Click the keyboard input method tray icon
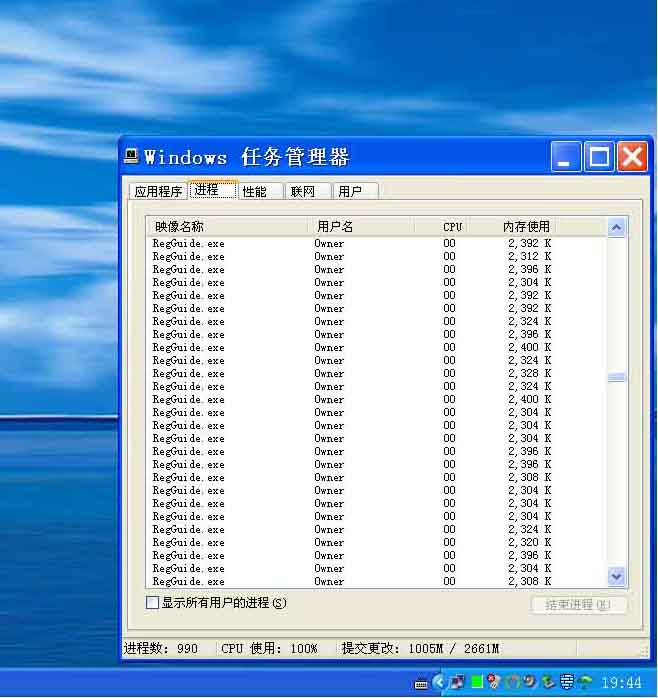Image resolution: width=658 pixels, height=698 pixels. 421,684
